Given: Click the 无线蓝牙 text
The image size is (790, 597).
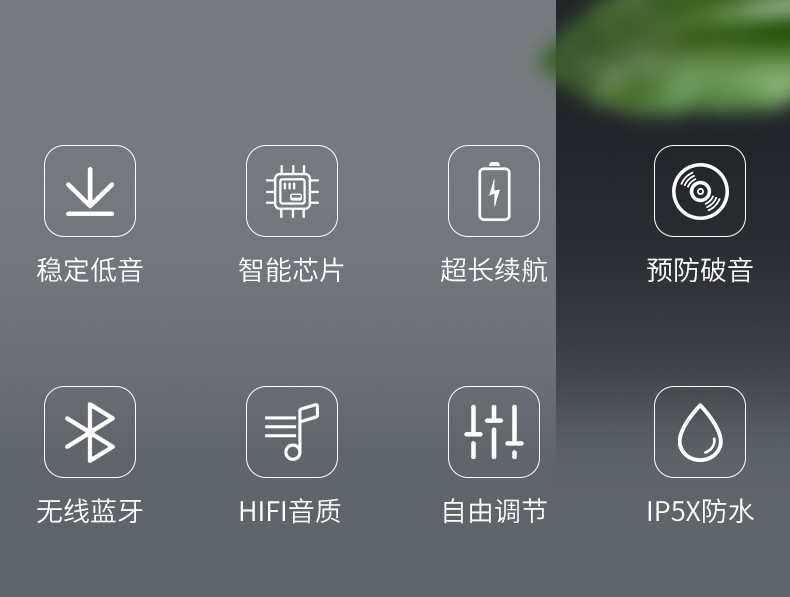Looking at the screenshot, I should [x=90, y=511].
